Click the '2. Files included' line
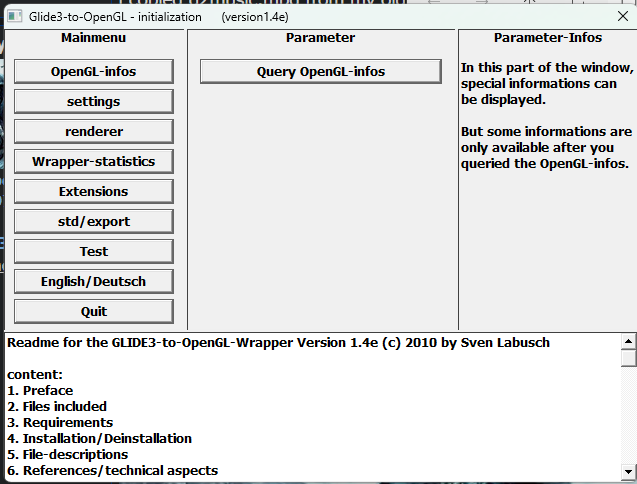This screenshot has height=484, width=637. pyautogui.click(x=57, y=406)
